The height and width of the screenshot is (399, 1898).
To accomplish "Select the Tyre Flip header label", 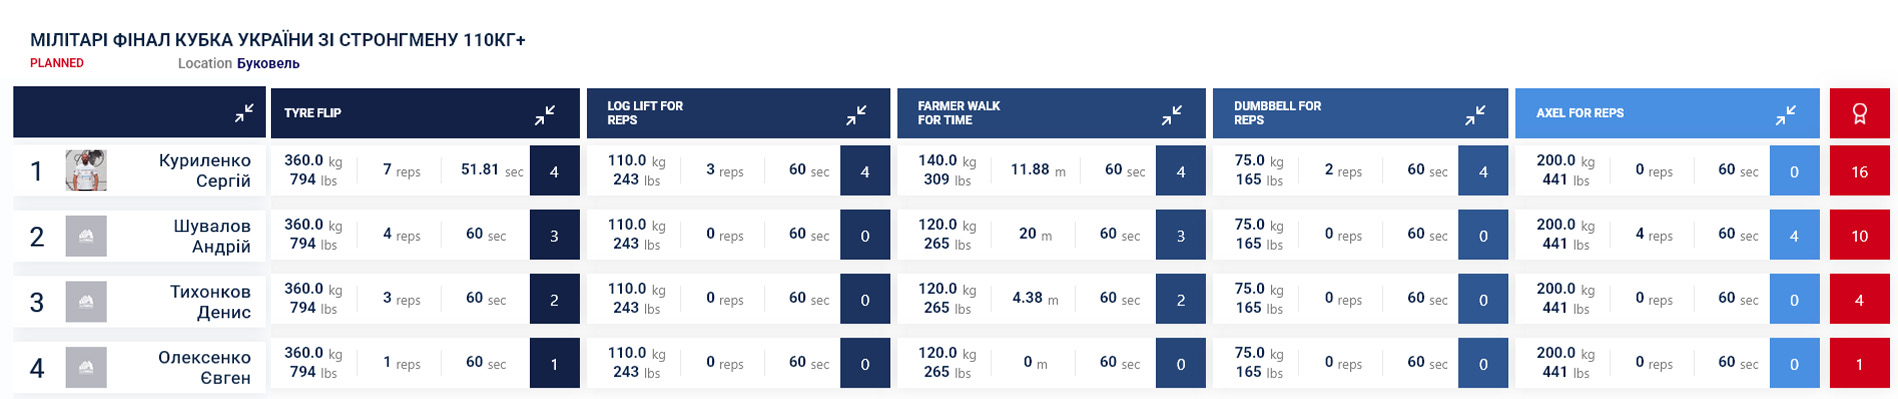I will point(312,113).
